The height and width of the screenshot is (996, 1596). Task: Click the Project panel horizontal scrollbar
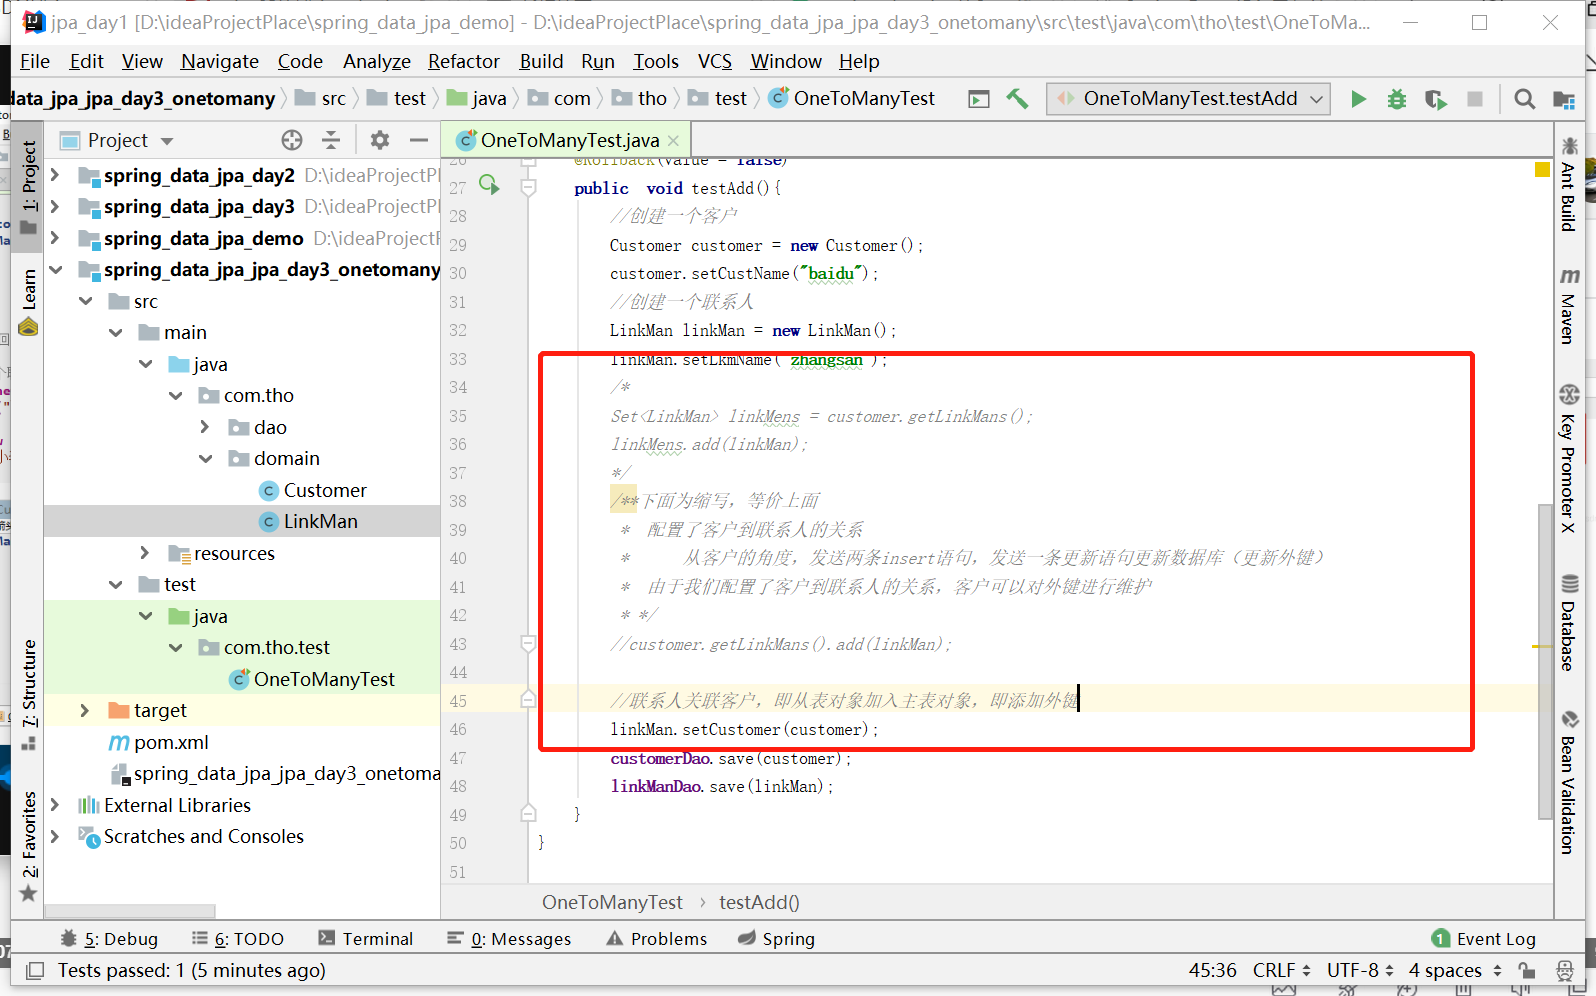point(130,911)
